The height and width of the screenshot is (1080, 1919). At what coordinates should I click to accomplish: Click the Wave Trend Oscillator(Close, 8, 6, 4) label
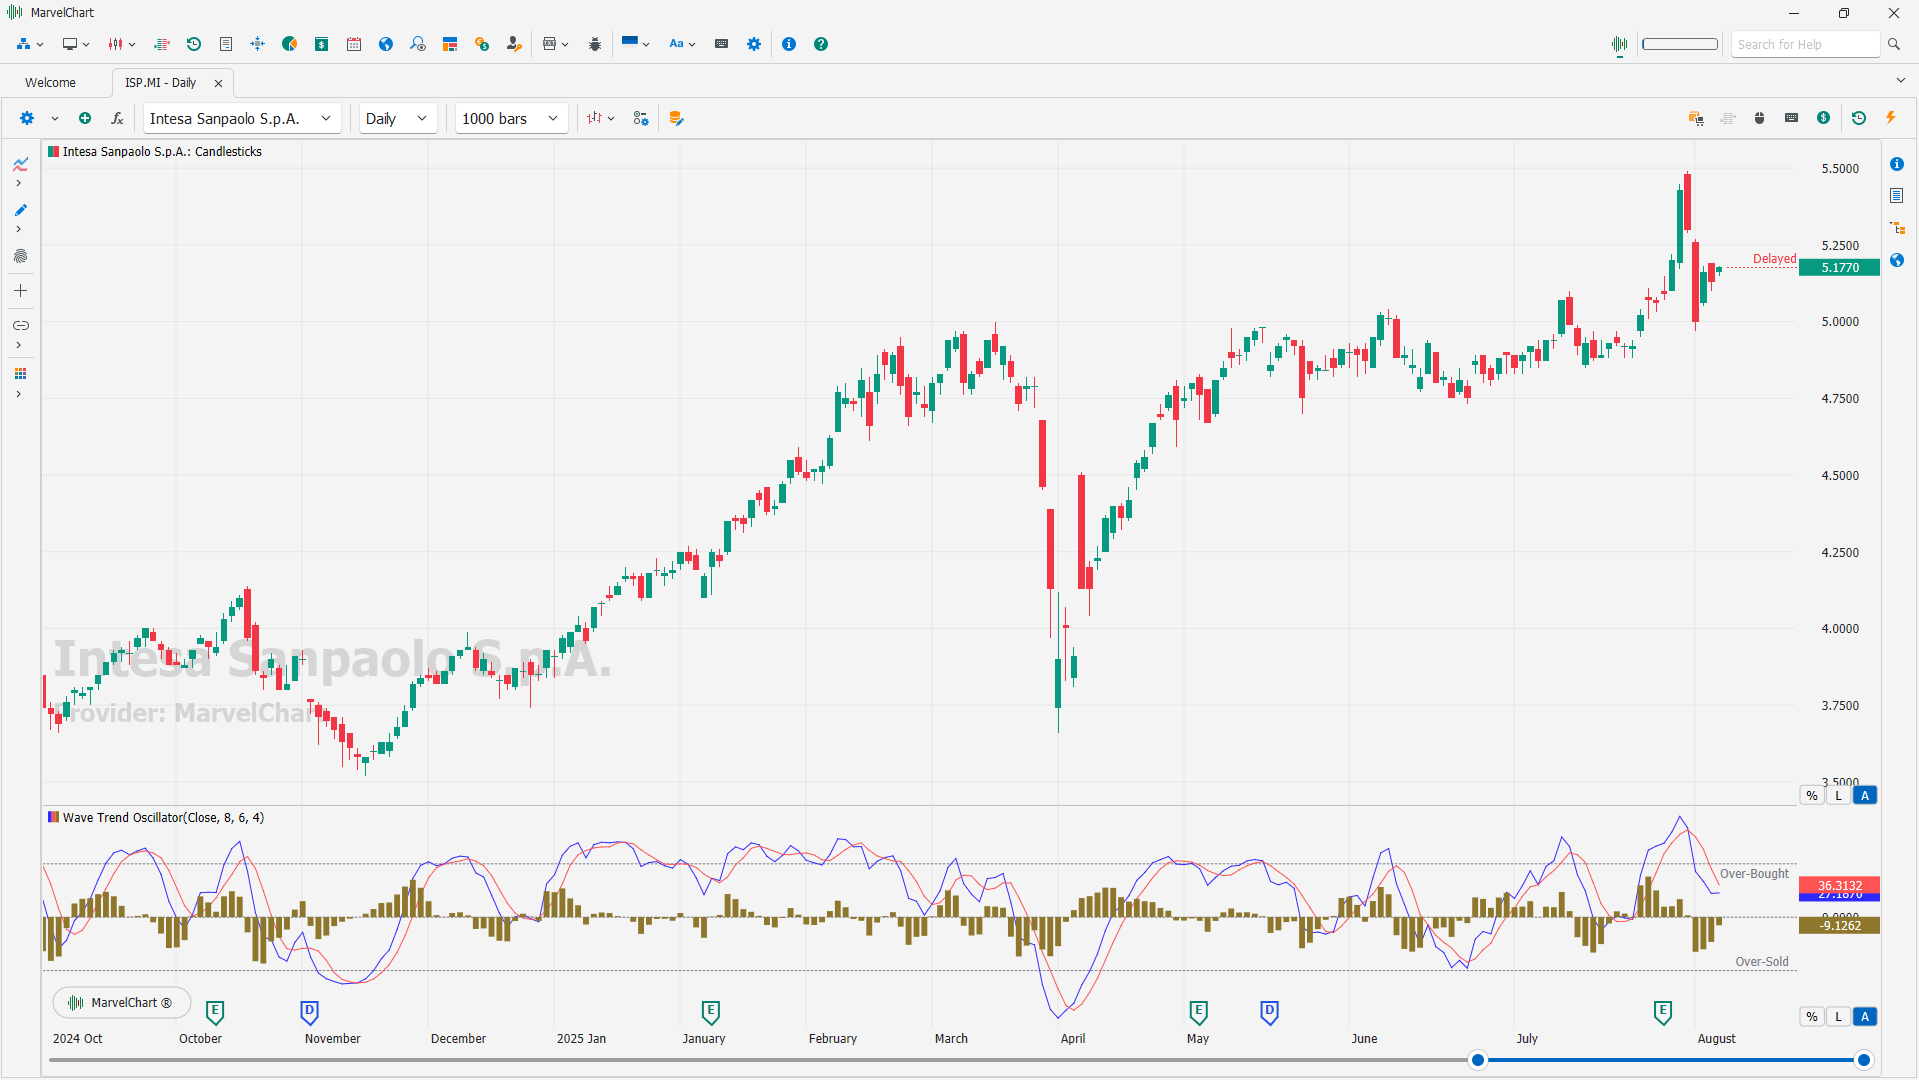[163, 818]
